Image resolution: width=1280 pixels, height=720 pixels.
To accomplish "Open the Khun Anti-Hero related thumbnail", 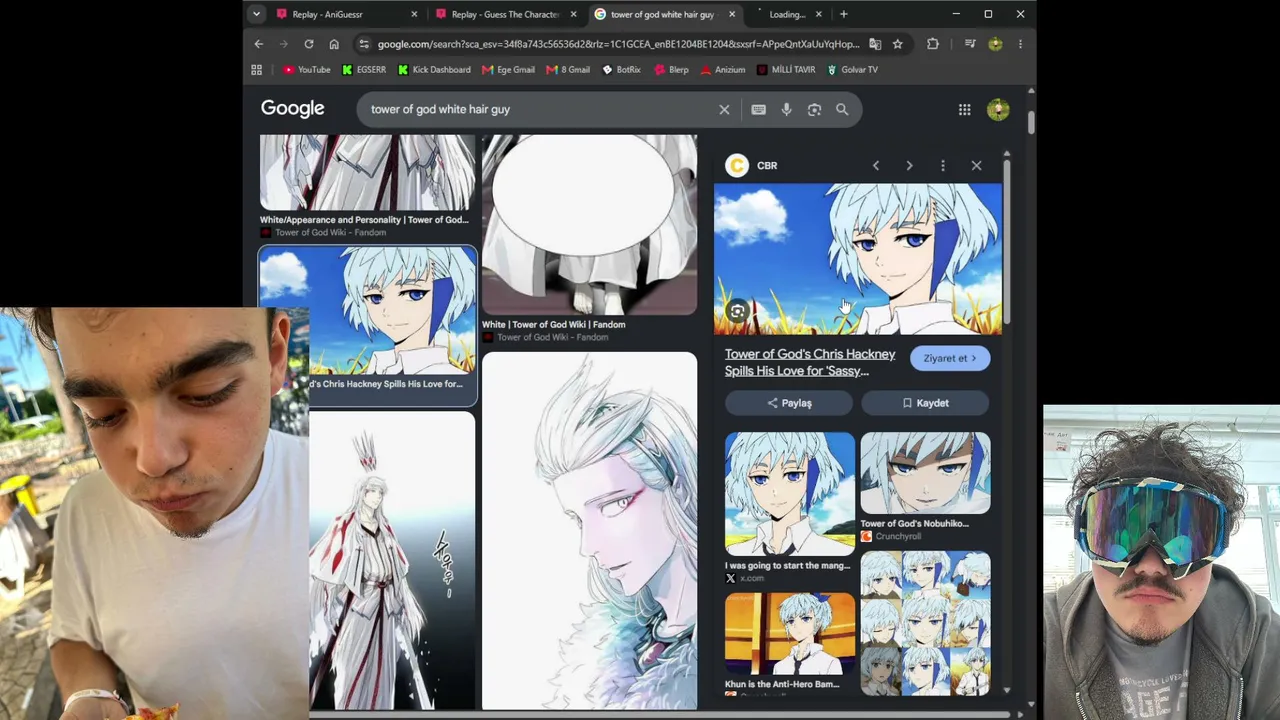I will pos(790,634).
